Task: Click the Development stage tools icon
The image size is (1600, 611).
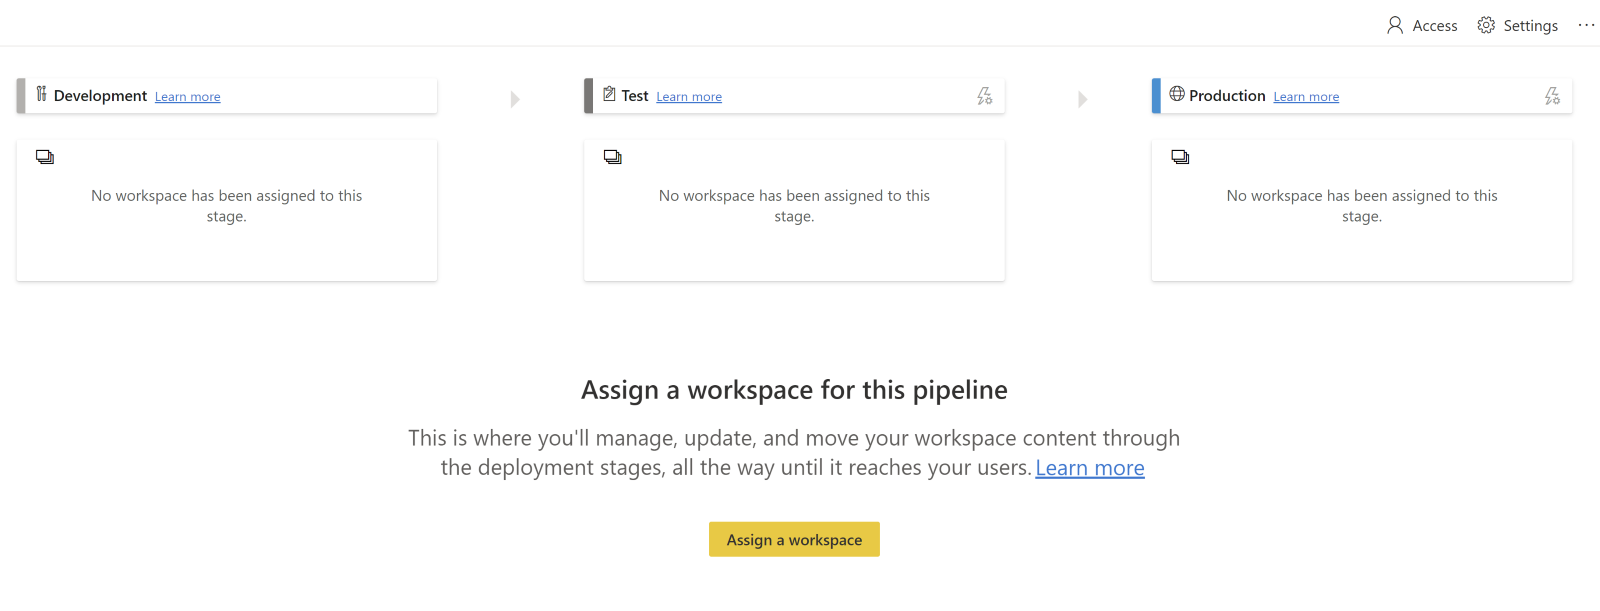Action: pos(41,94)
